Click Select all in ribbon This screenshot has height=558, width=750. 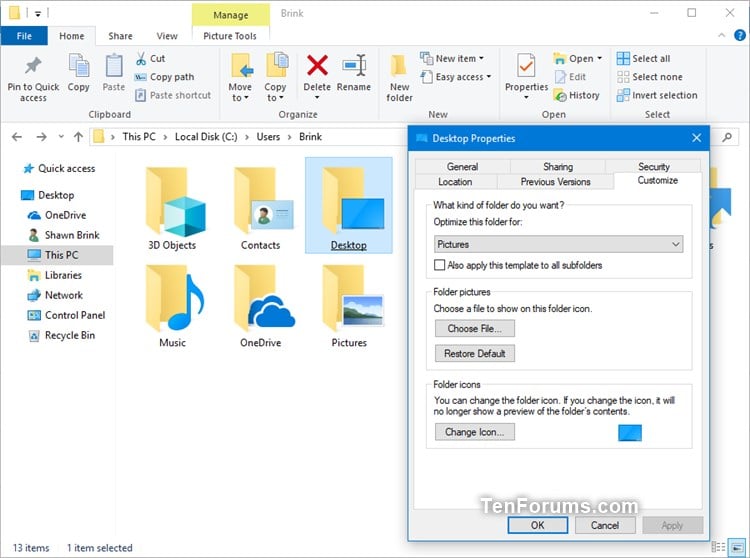point(643,58)
